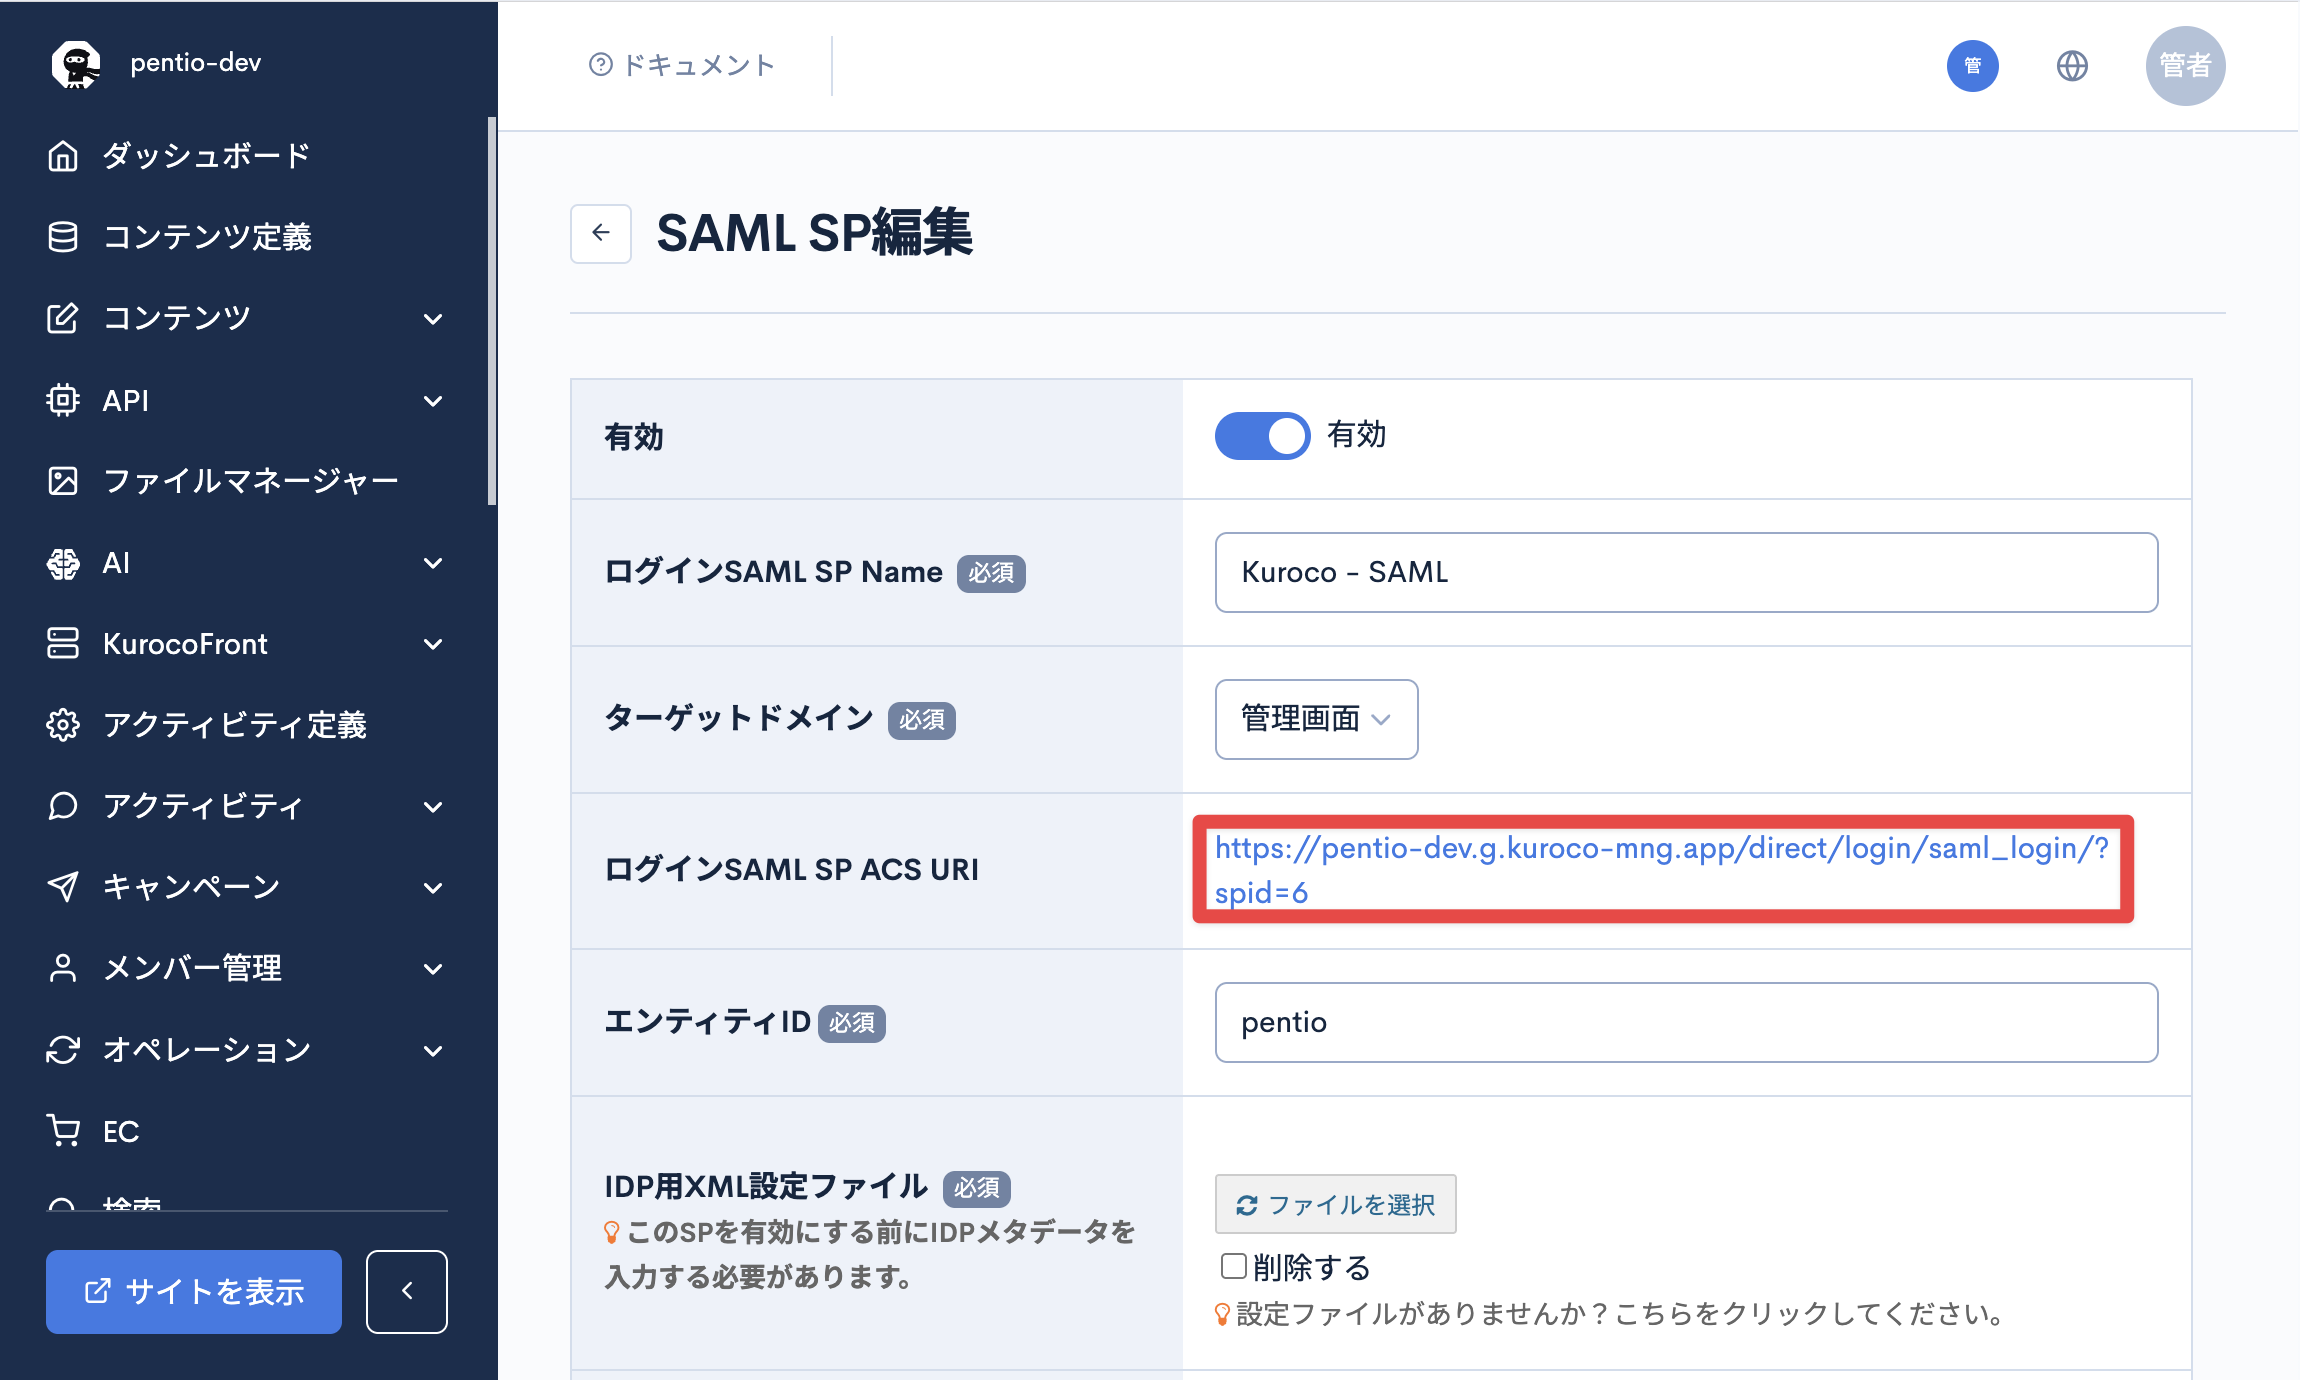Screen dimensions: 2300x1380
Task: Open コンテンツ定義 in the sidebar
Action: point(208,237)
